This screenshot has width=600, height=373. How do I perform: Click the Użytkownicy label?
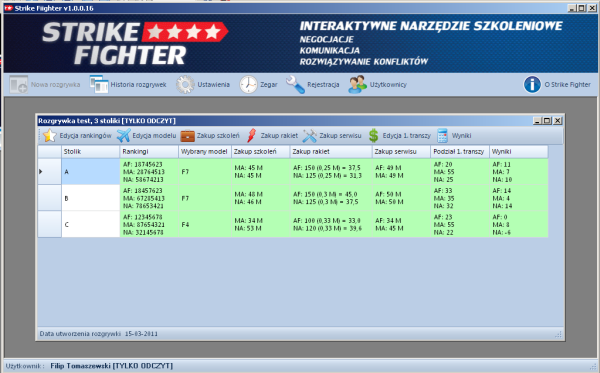tap(388, 85)
